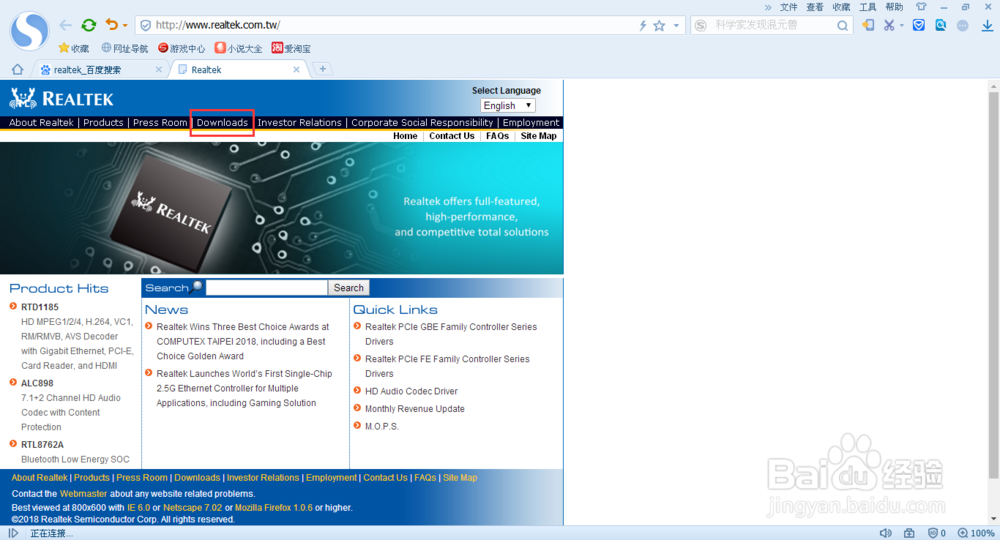Click the Webmaster link in the footer

pyautogui.click(x=84, y=493)
